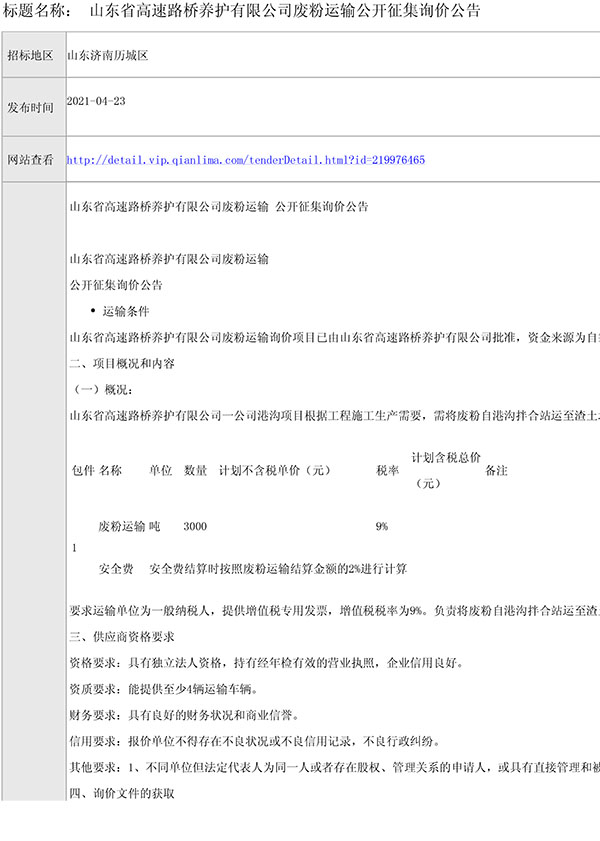Click the line 公开征集询价公告 above the bullet
600x841 pixels.
116,285
